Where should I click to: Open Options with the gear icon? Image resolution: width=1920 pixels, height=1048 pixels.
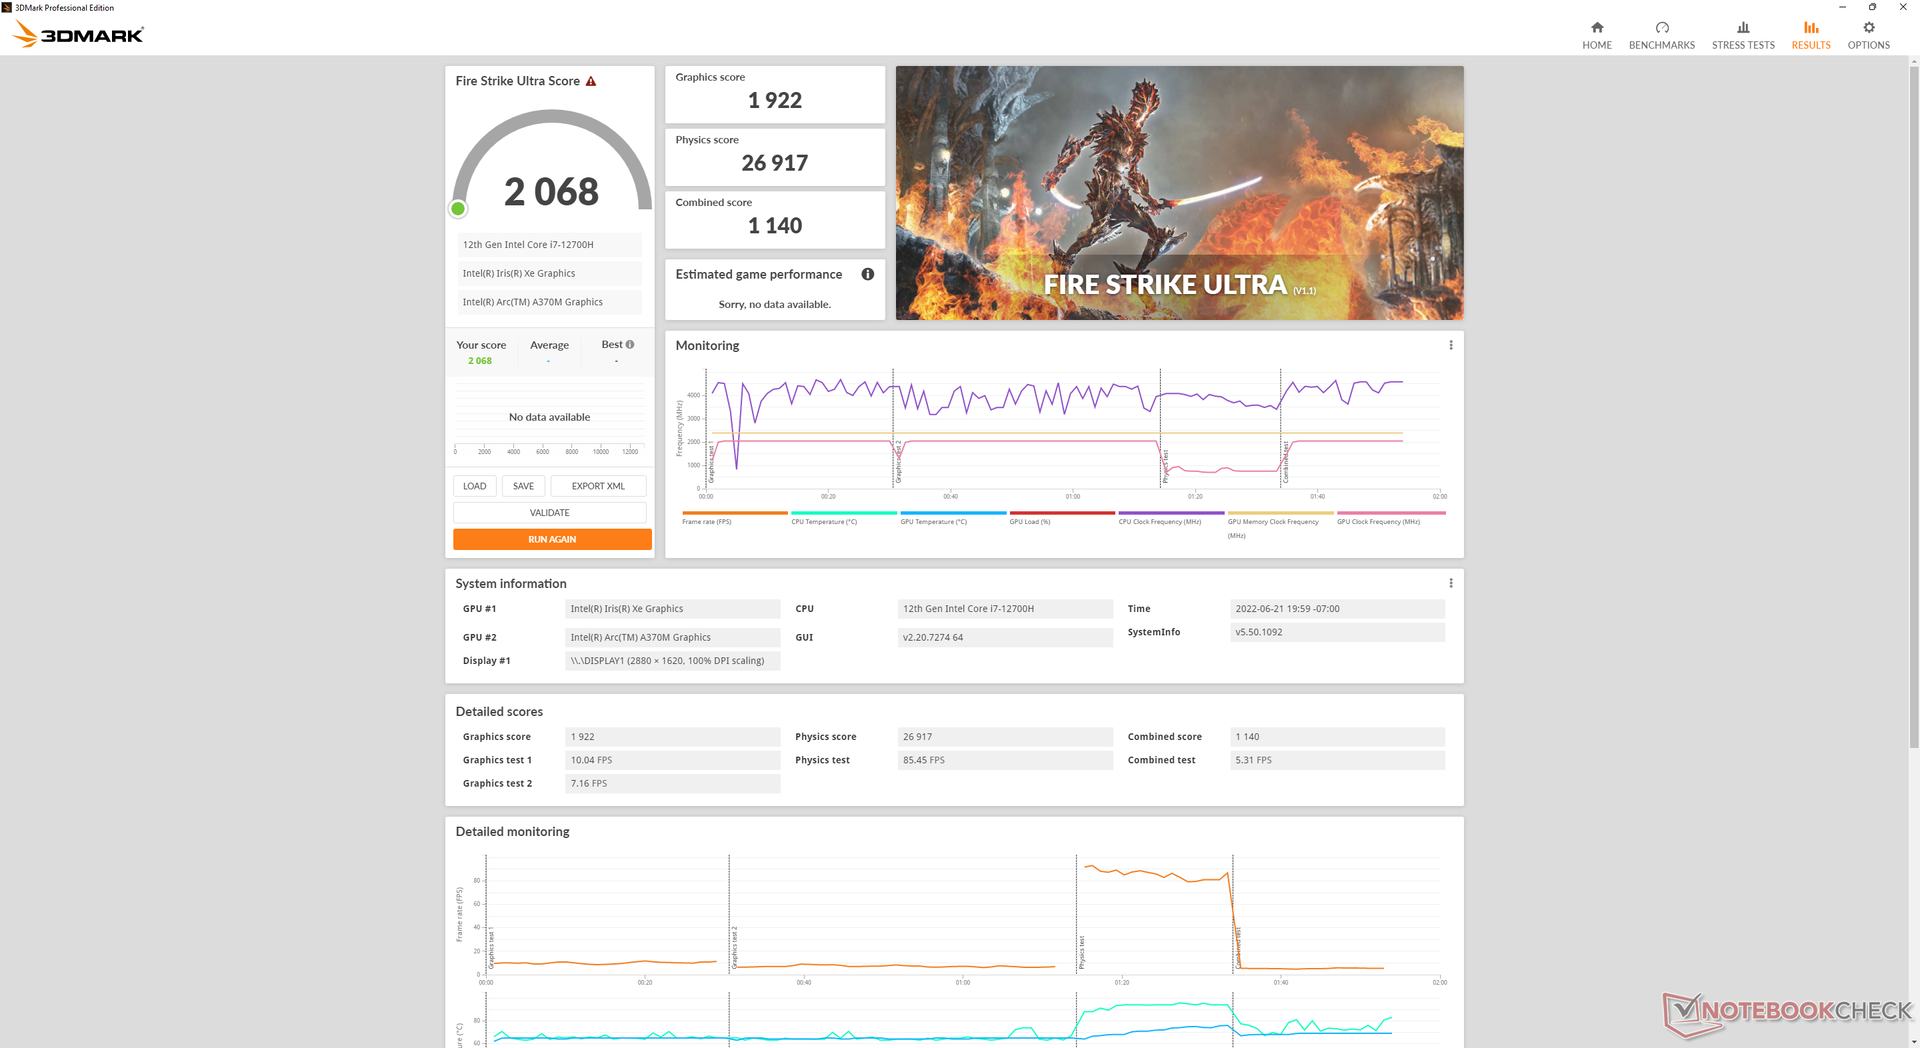[x=1869, y=28]
